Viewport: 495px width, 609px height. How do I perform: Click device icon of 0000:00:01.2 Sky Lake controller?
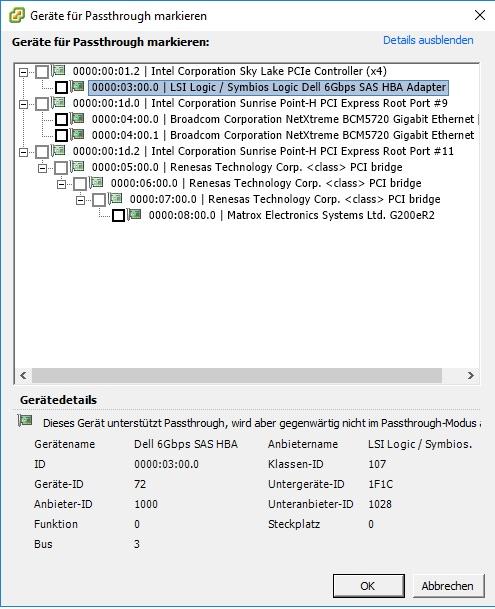click(x=59, y=70)
